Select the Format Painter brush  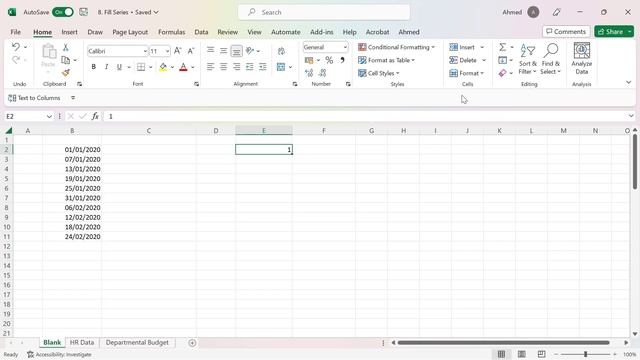coord(65,73)
